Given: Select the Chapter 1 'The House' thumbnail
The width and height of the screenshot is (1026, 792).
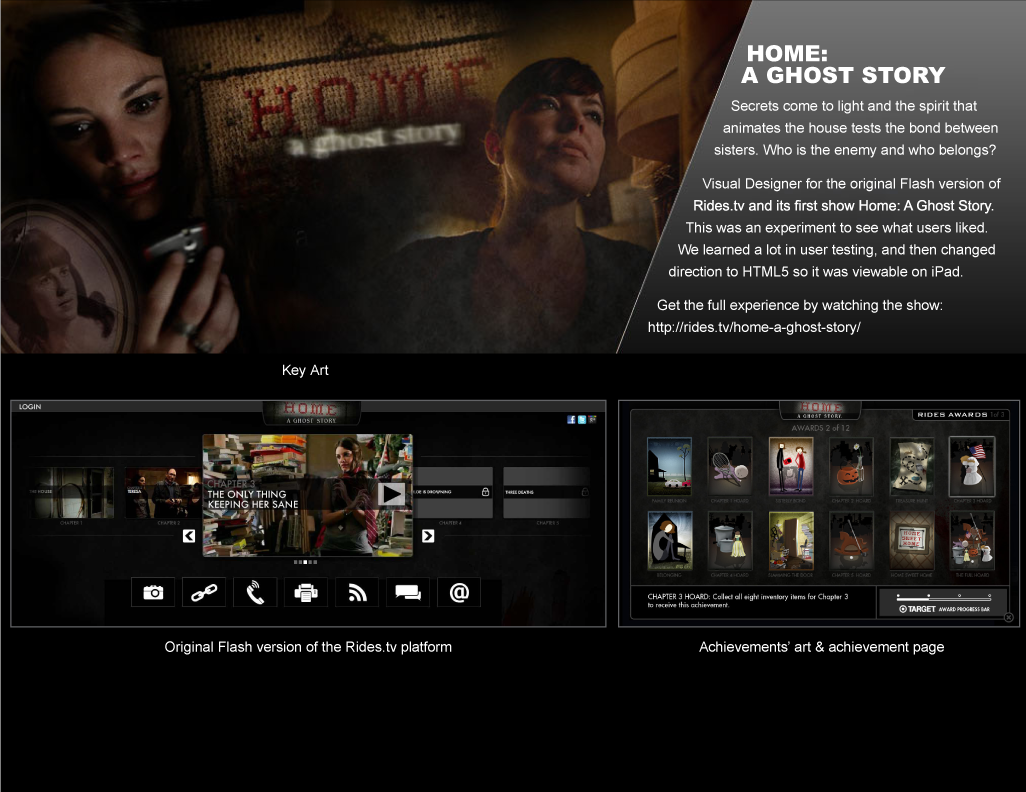Looking at the screenshot, I should point(70,492).
